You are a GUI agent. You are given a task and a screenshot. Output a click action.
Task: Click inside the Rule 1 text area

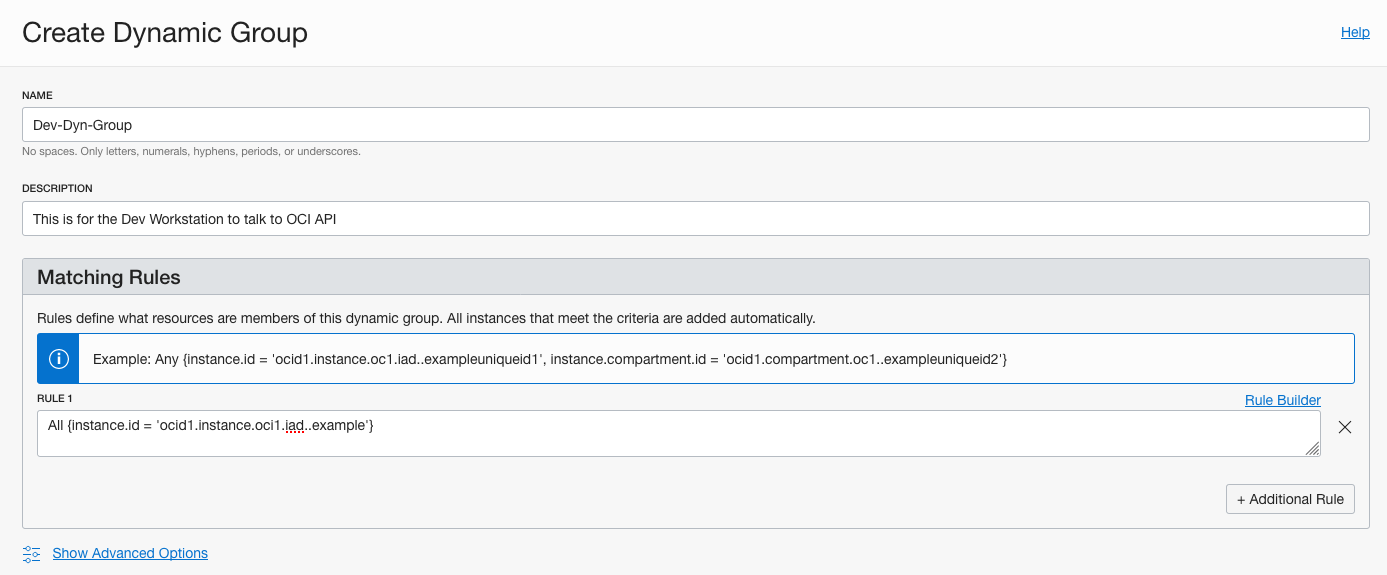click(x=678, y=434)
